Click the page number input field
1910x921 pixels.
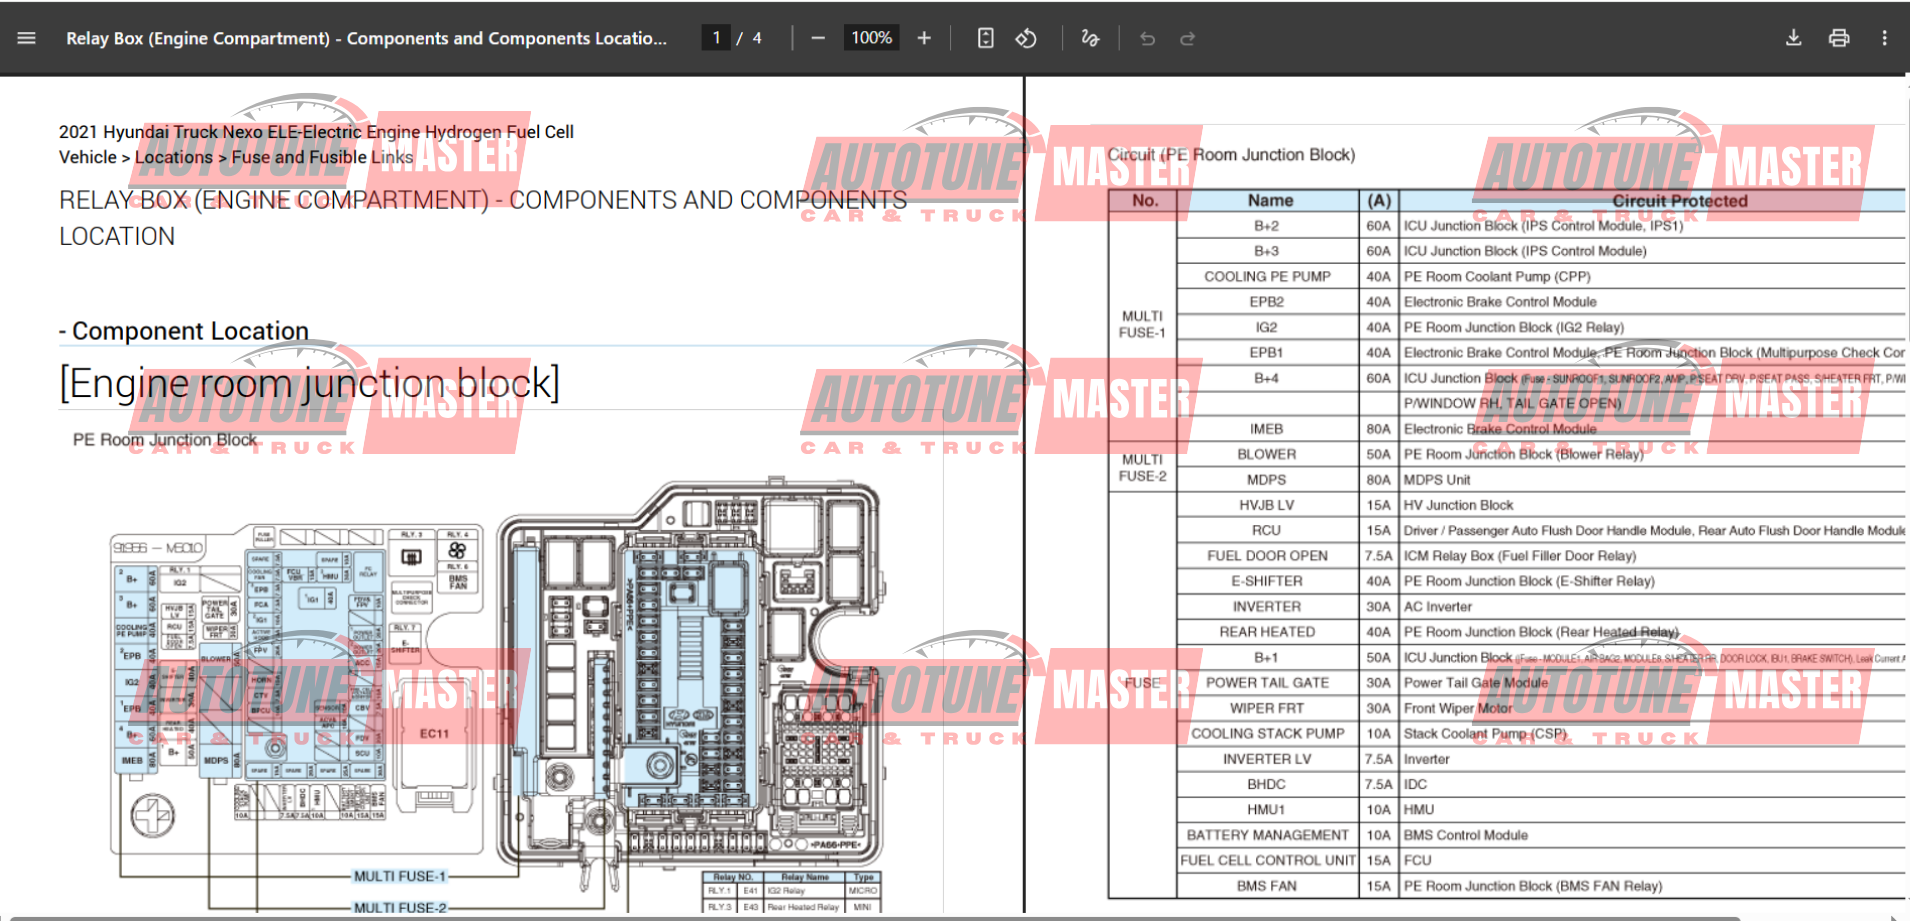(716, 38)
